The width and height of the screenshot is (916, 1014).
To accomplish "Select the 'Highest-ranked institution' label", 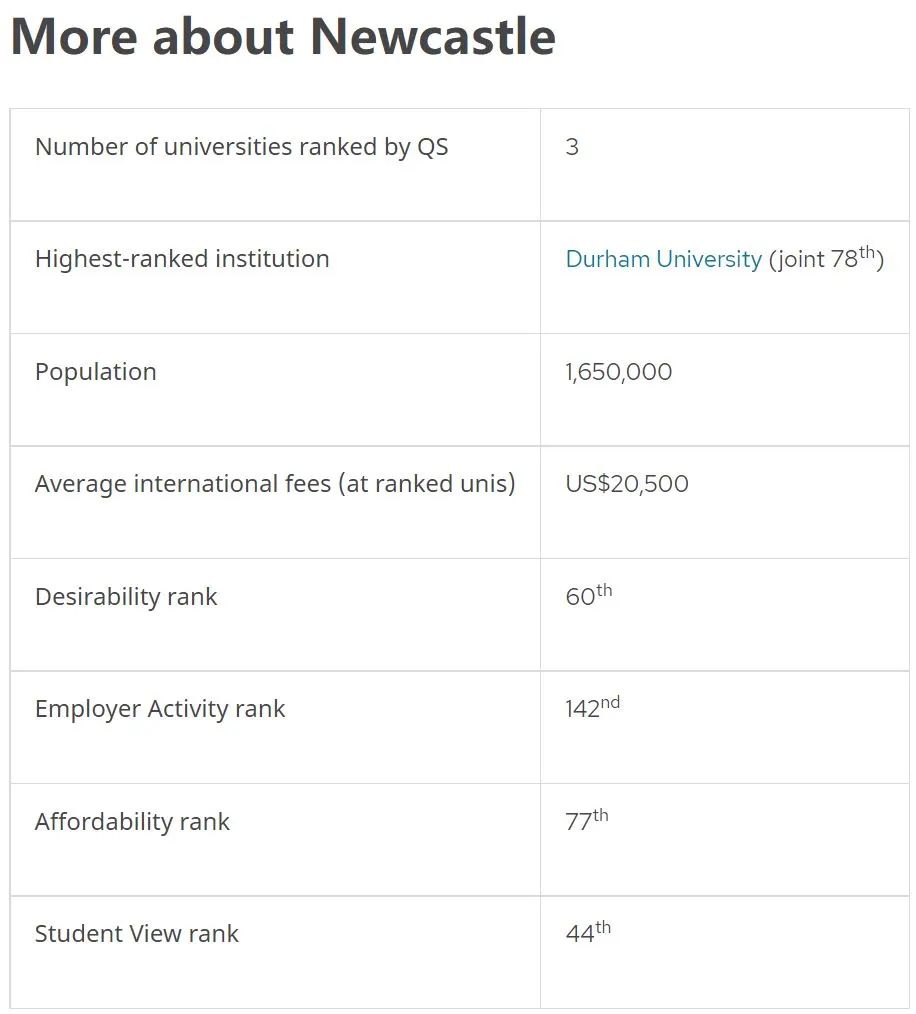I will [x=182, y=259].
